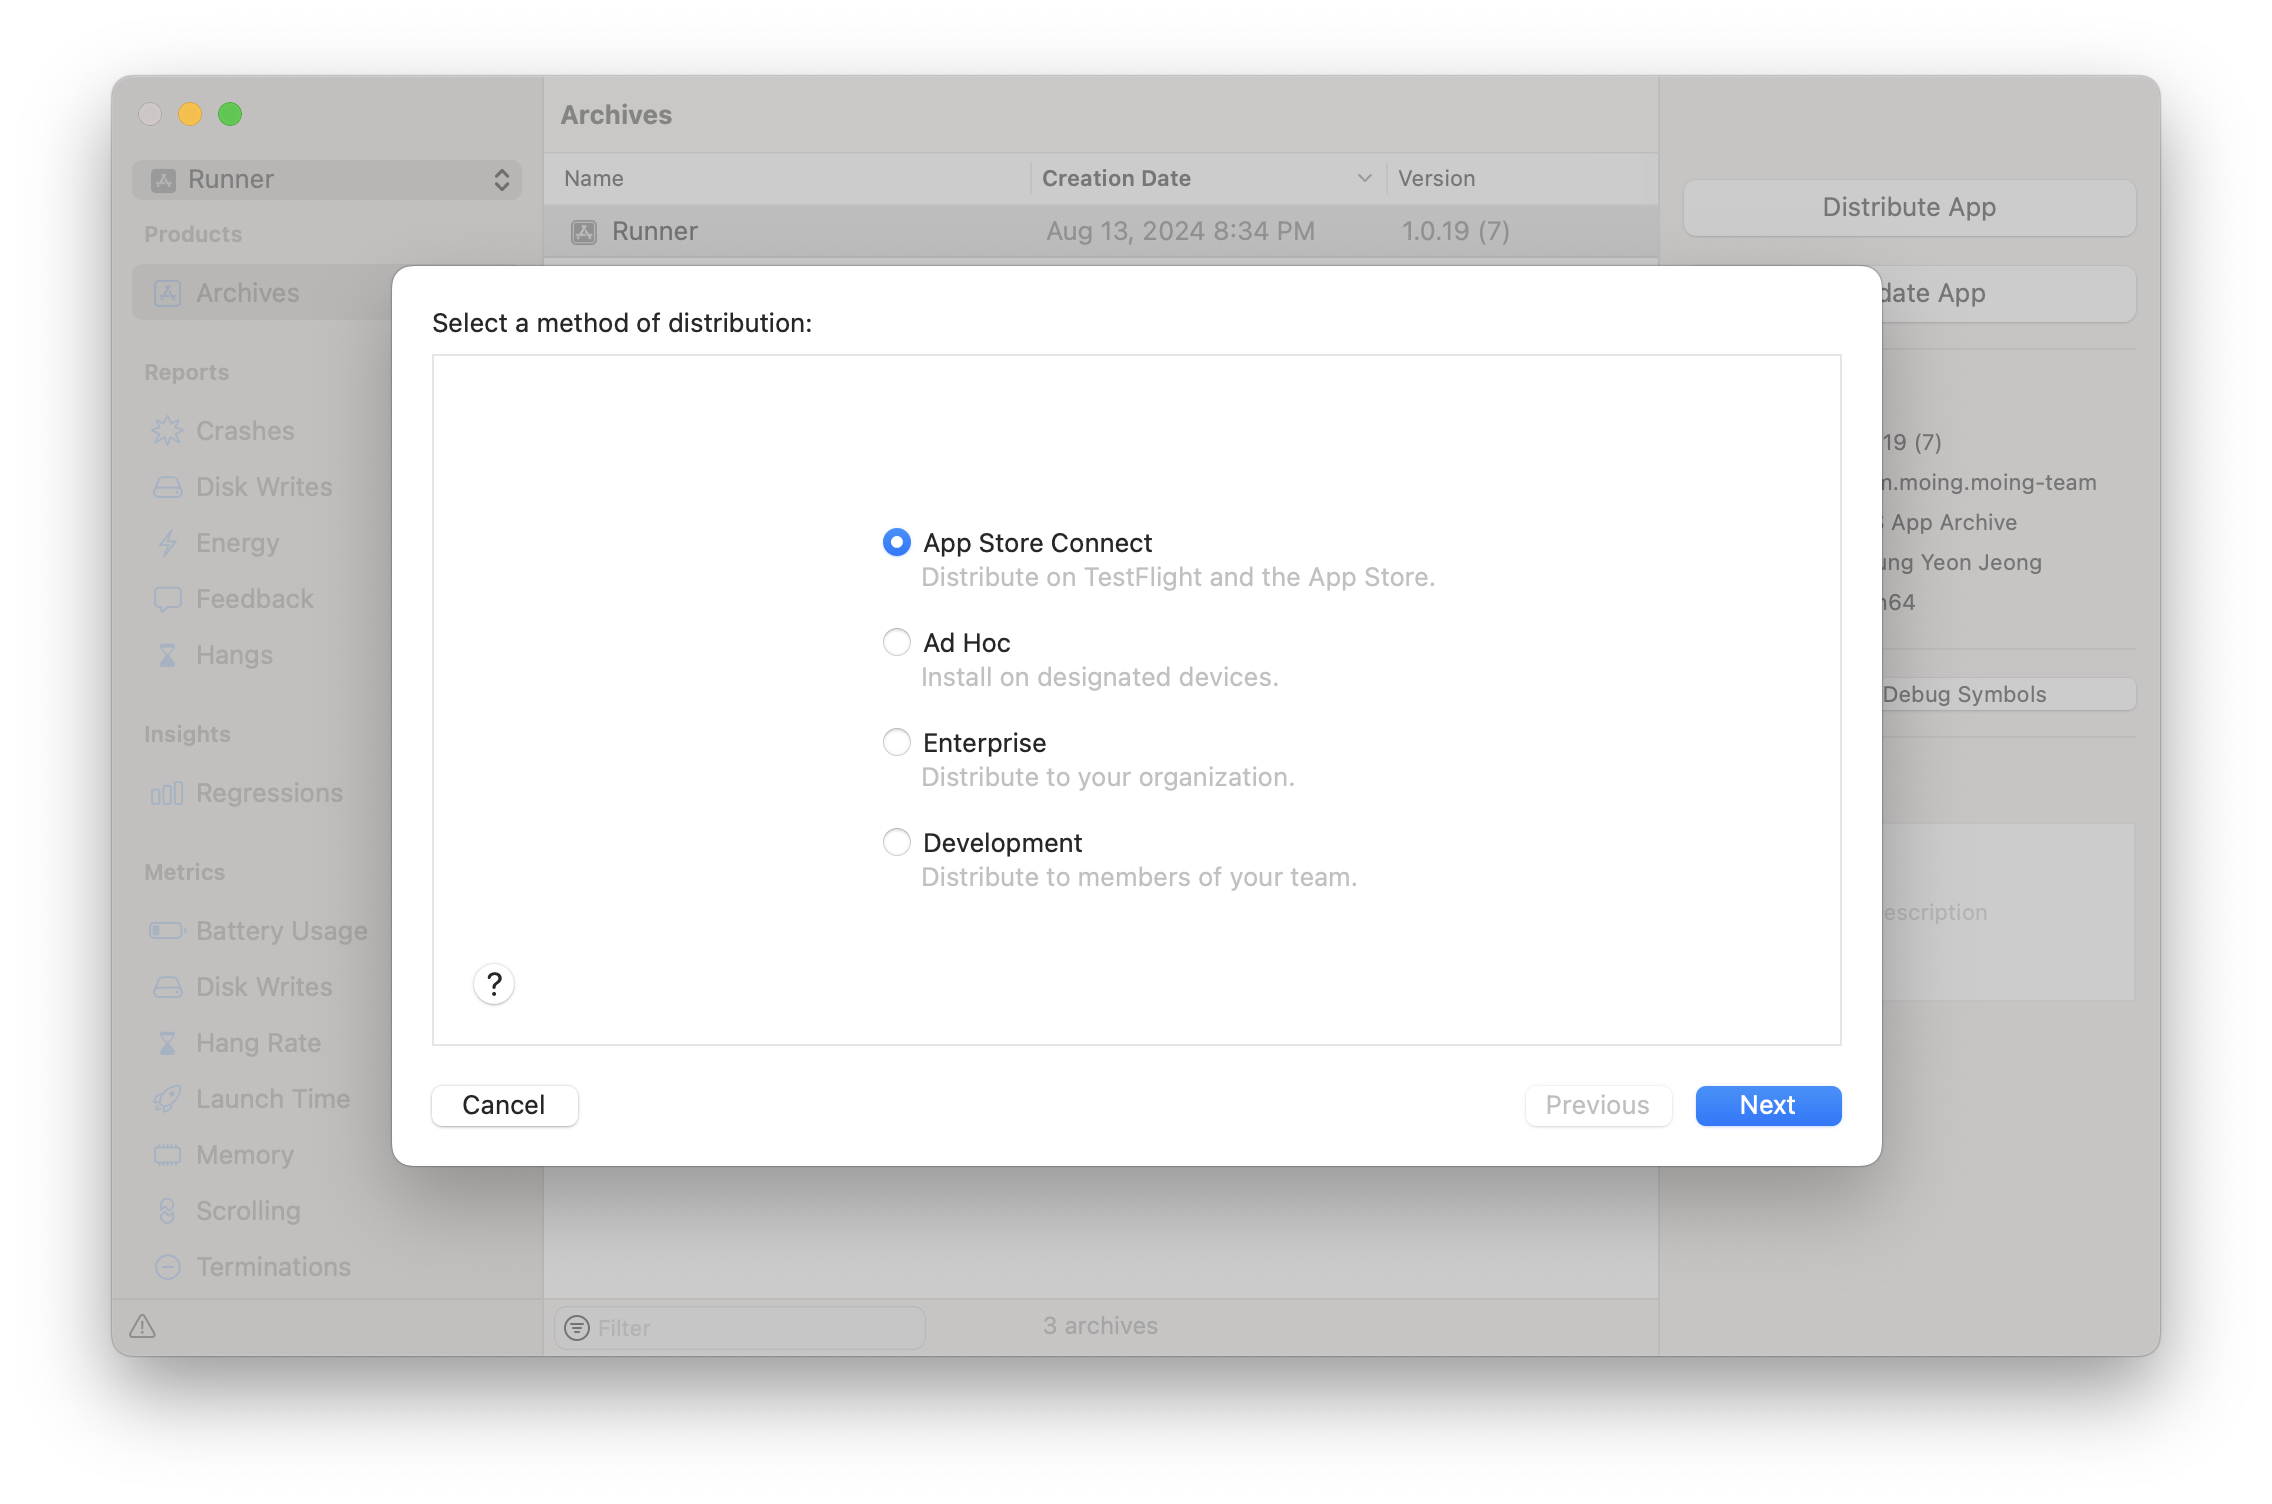Click the Terminations circle icon
Image resolution: width=2272 pixels, height=1504 pixels.
(x=167, y=1267)
